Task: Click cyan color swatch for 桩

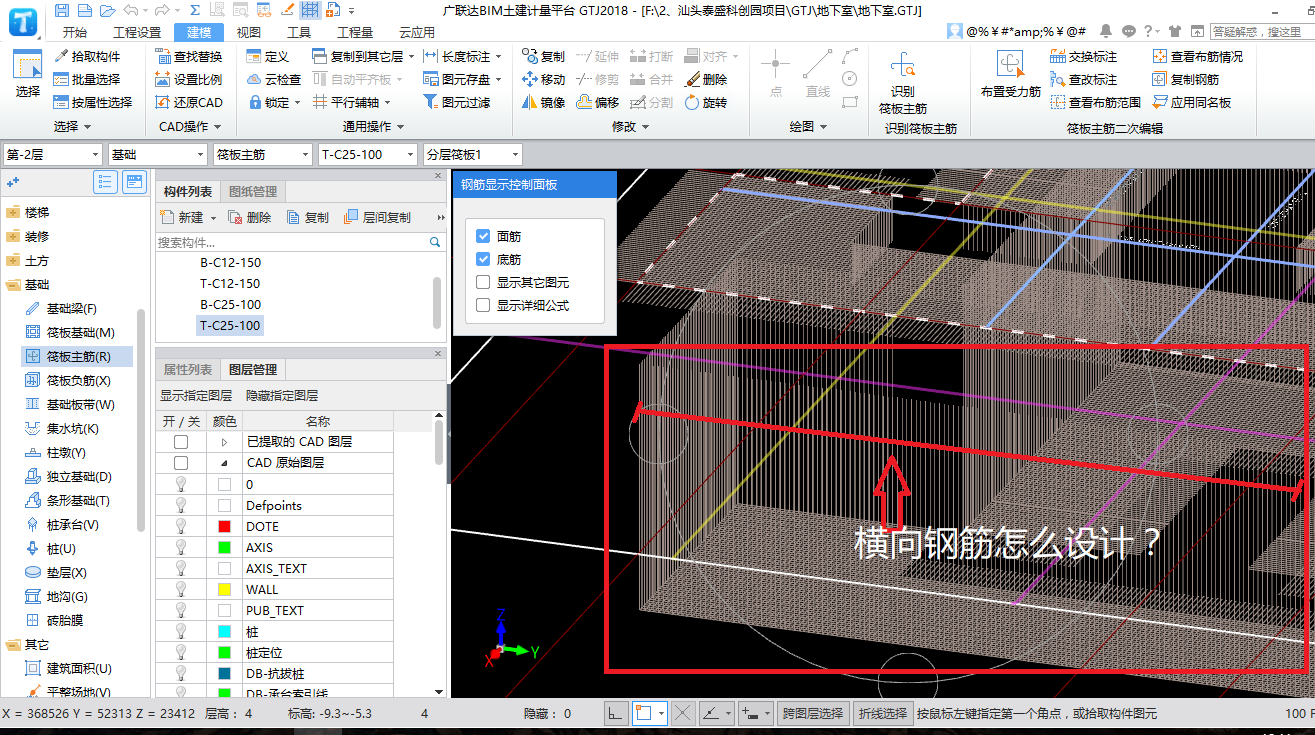Action: (x=224, y=631)
